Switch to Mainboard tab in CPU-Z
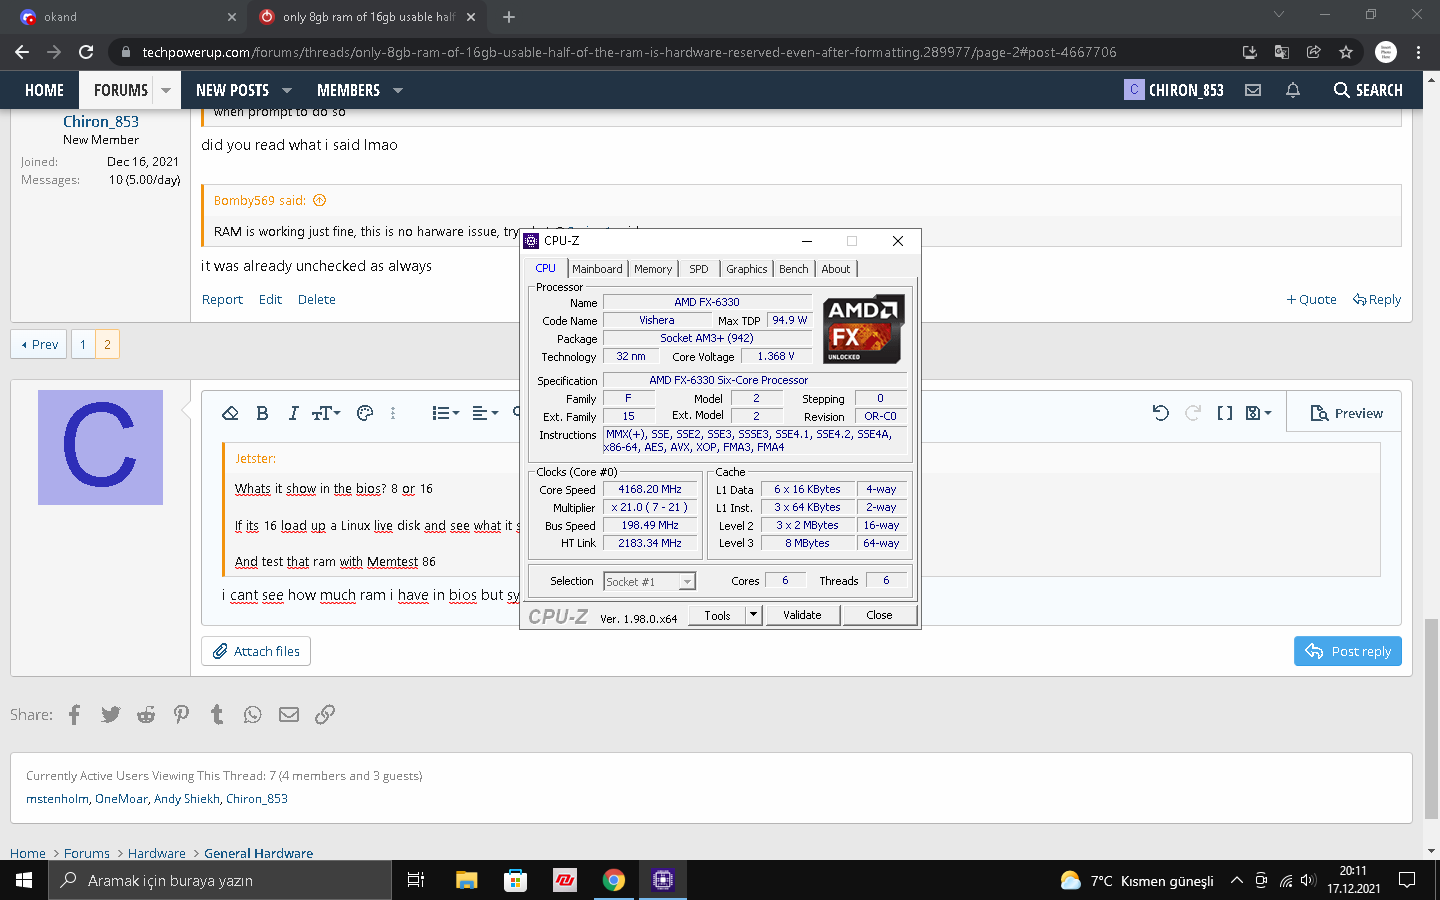 point(597,269)
